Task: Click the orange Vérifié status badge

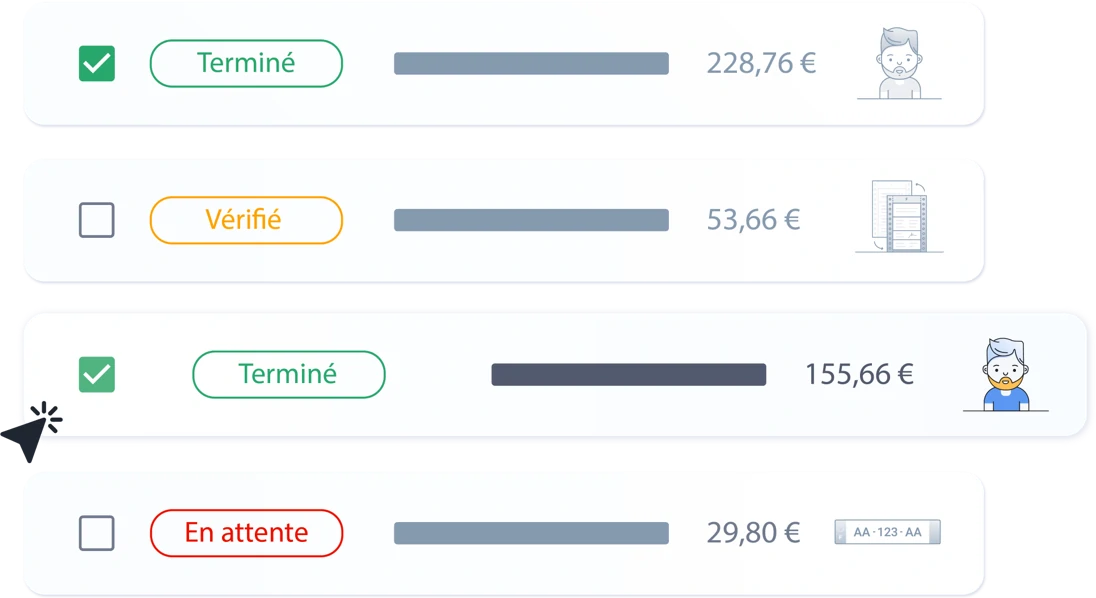Action: (x=246, y=220)
